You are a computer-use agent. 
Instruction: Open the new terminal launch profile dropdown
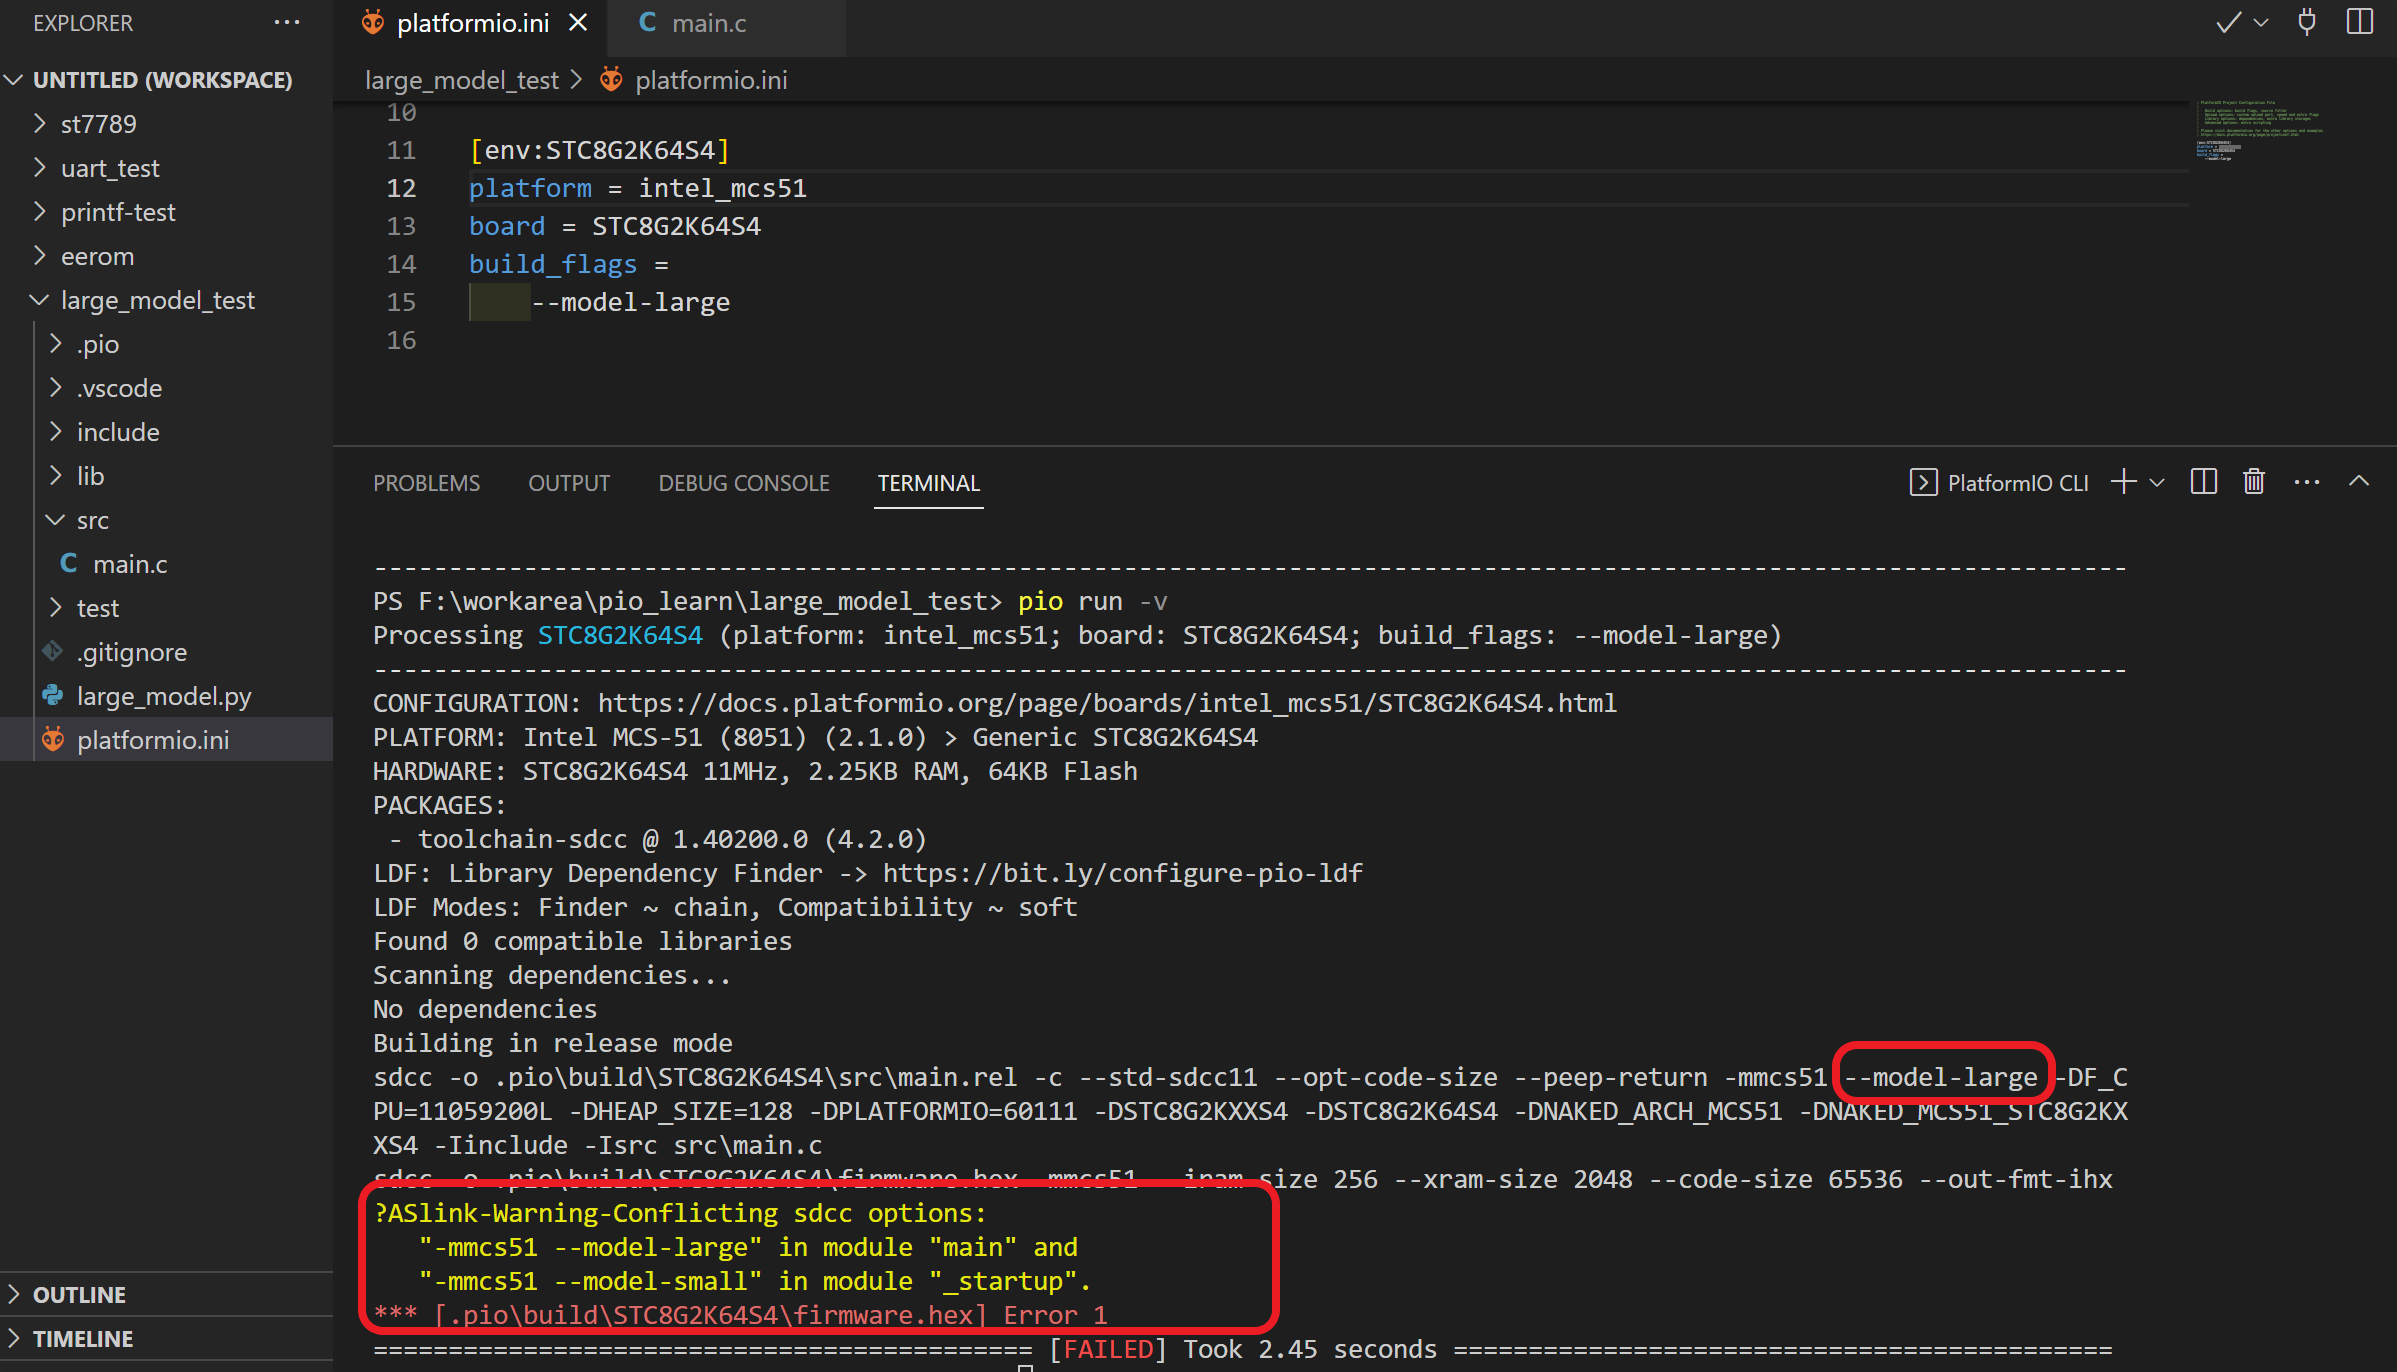click(x=2157, y=483)
